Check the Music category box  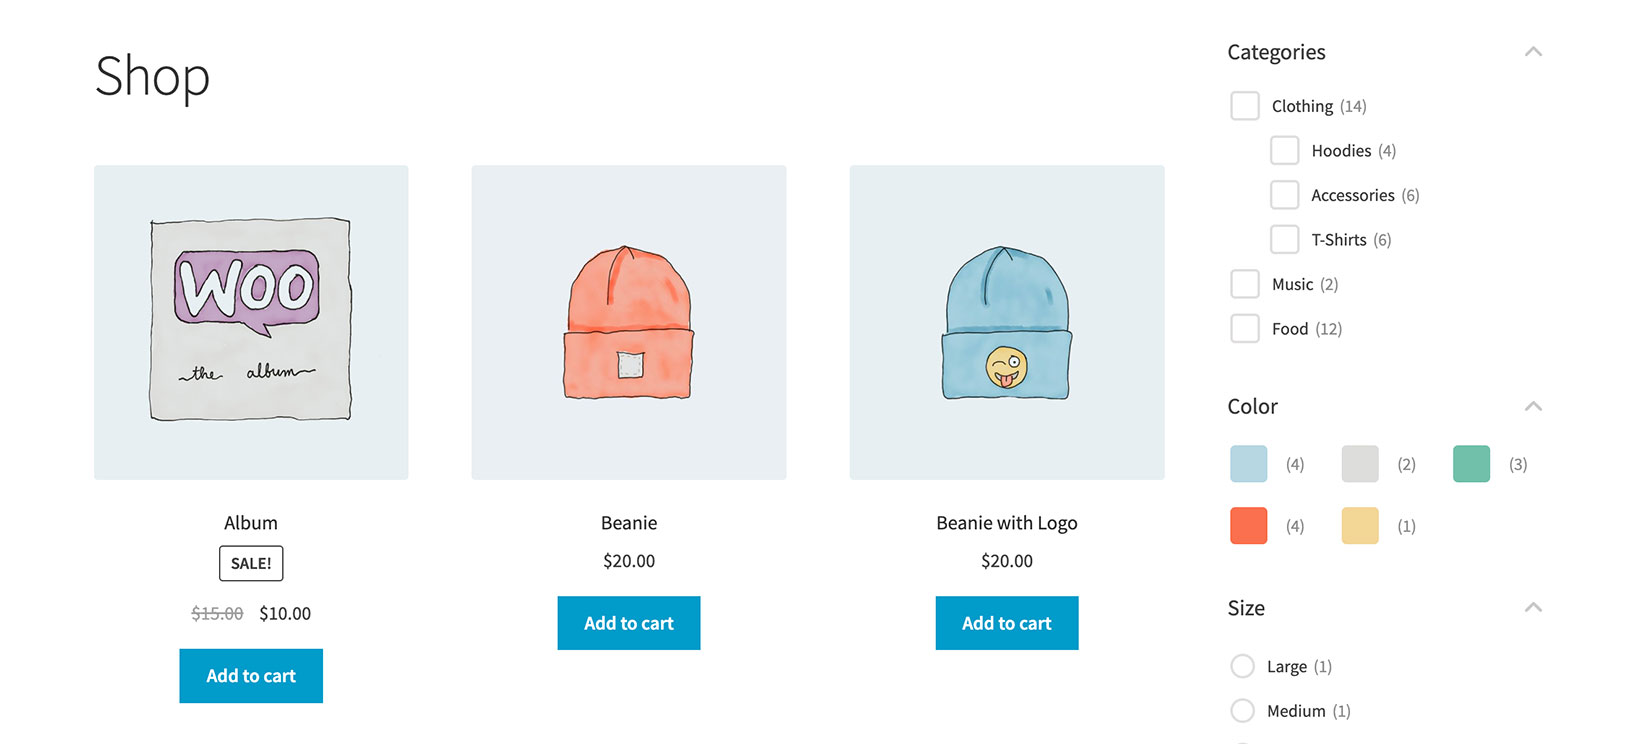(1245, 284)
